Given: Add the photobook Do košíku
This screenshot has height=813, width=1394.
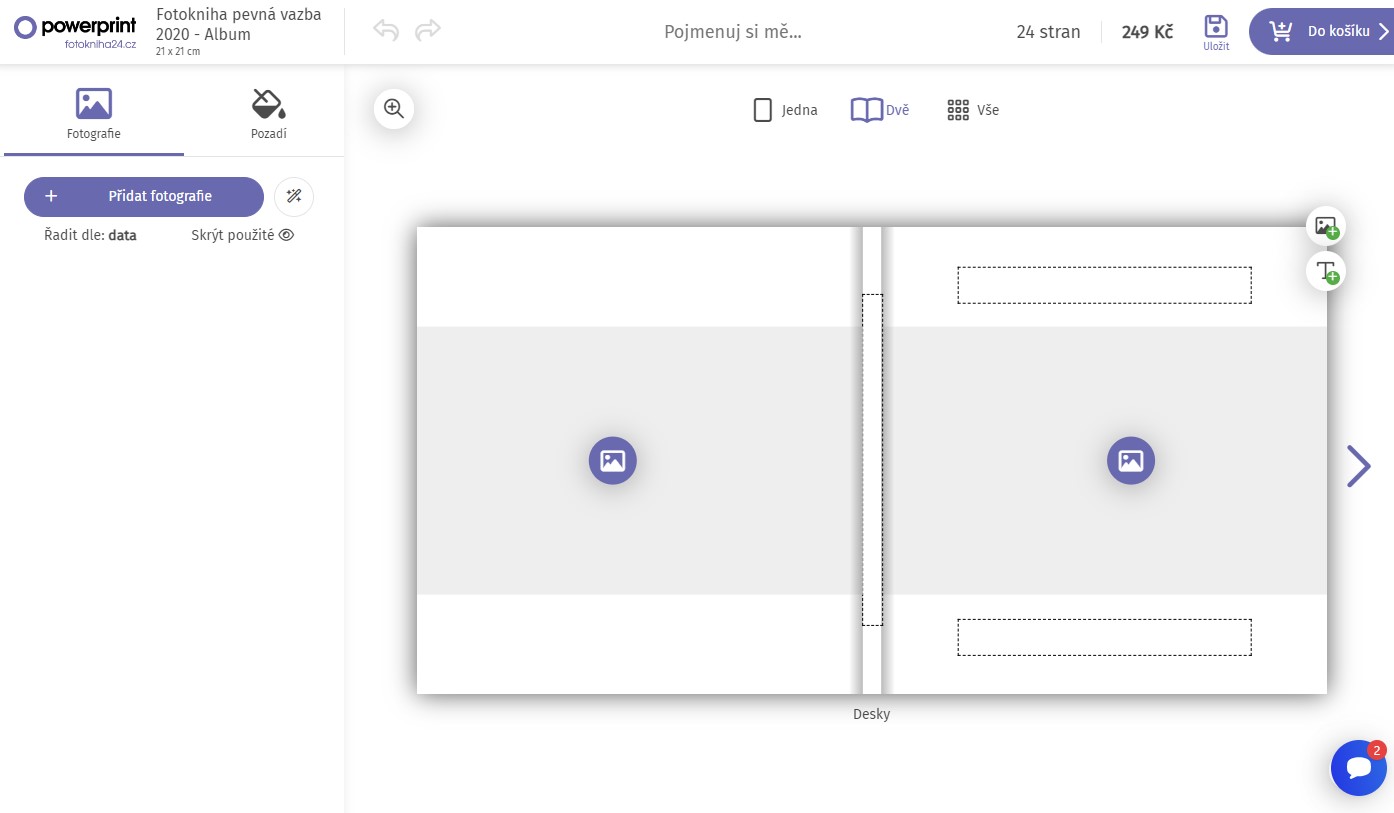Looking at the screenshot, I should point(1321,31).
